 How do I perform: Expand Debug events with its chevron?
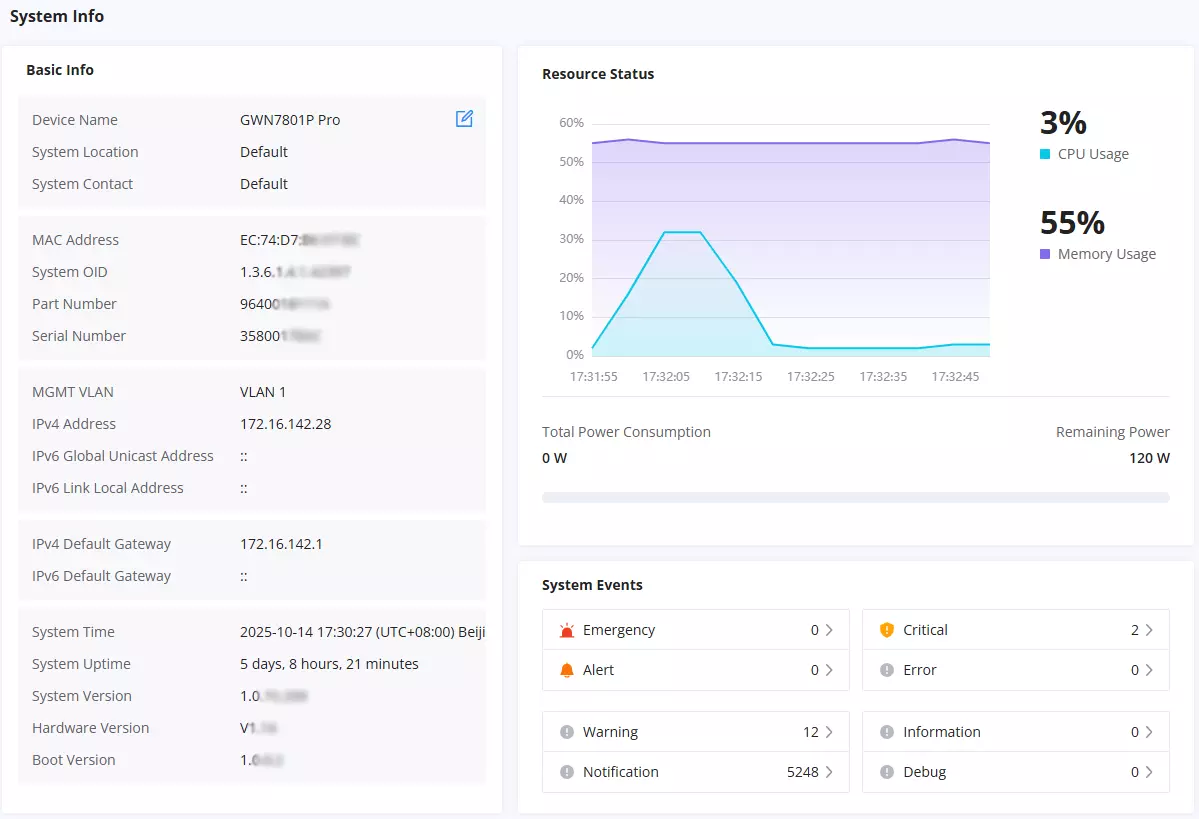tap(1149, 772)
